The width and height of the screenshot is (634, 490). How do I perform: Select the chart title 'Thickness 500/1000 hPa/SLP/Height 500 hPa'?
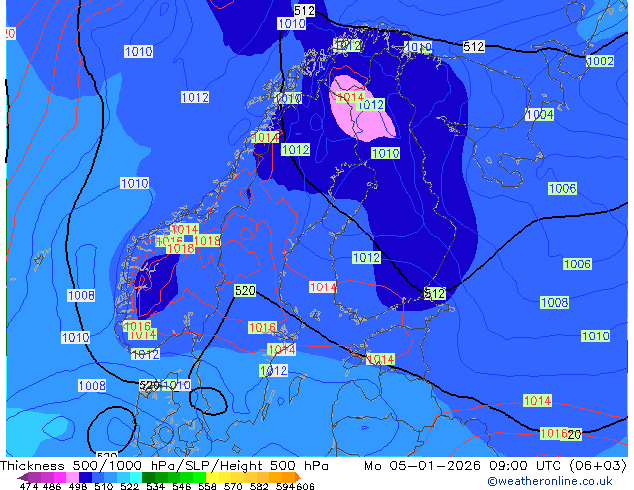[164, 466]
